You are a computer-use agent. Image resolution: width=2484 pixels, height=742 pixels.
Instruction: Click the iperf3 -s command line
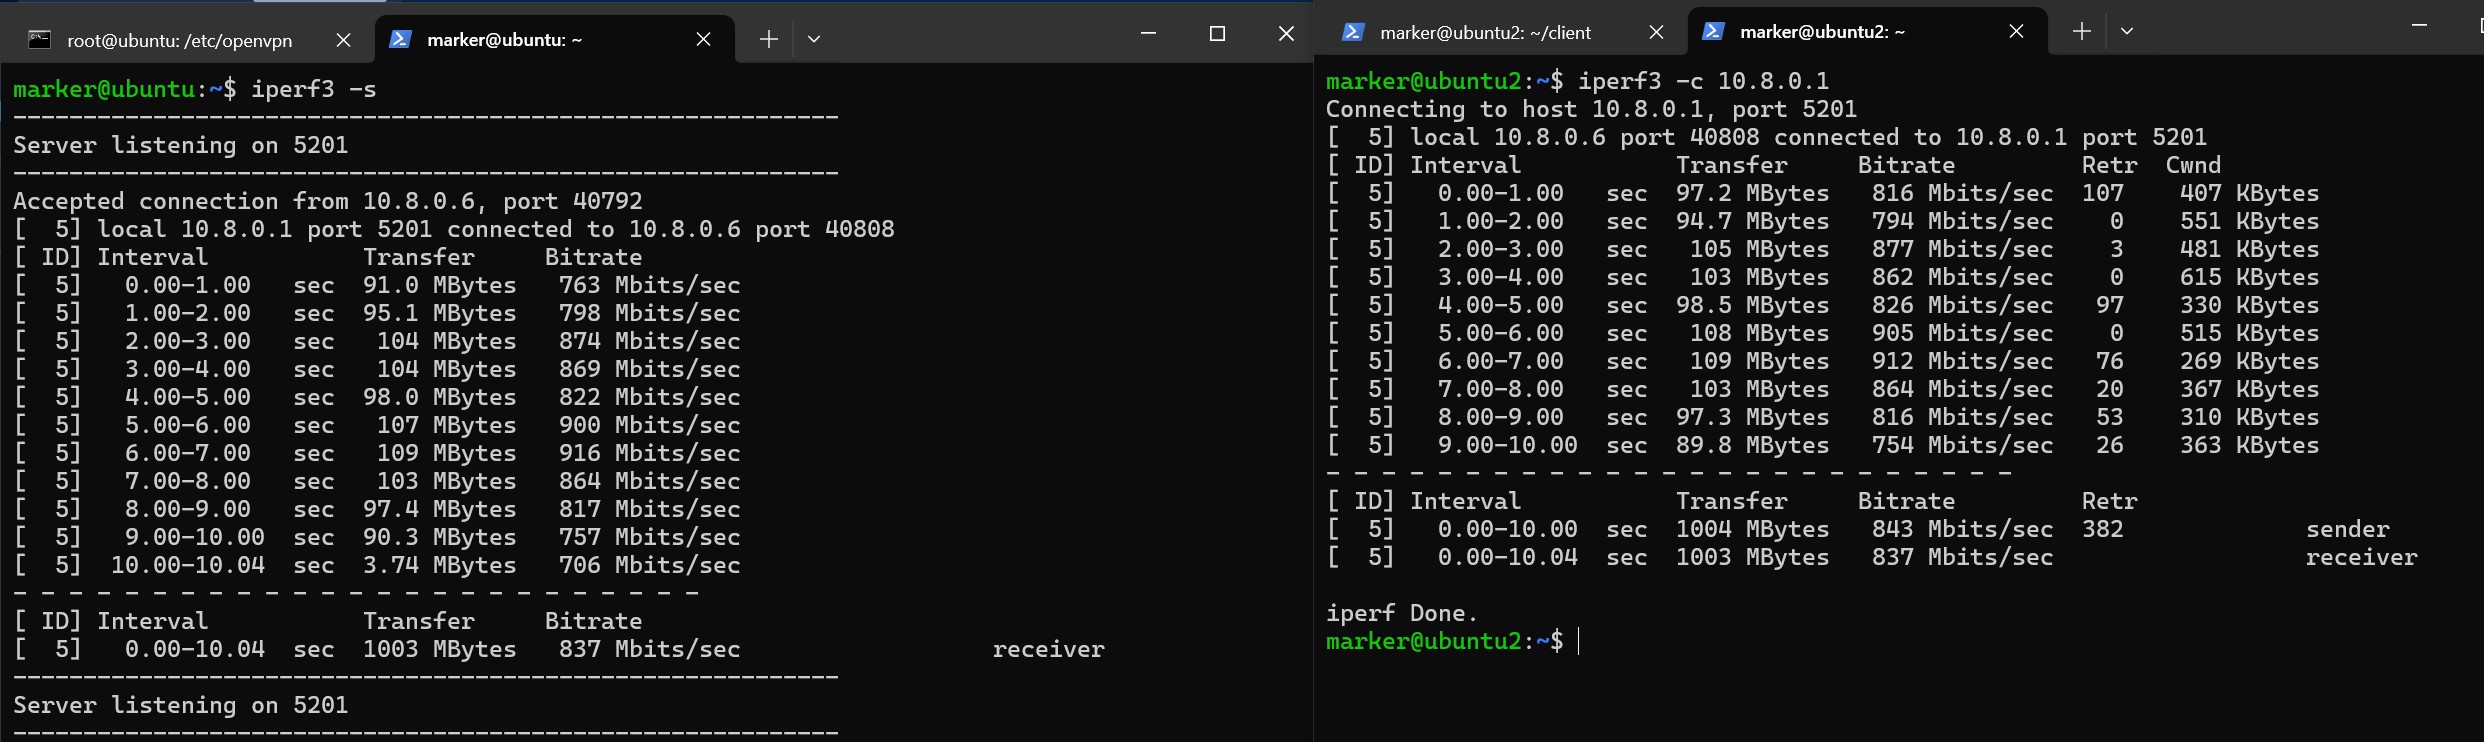[313, 89]
